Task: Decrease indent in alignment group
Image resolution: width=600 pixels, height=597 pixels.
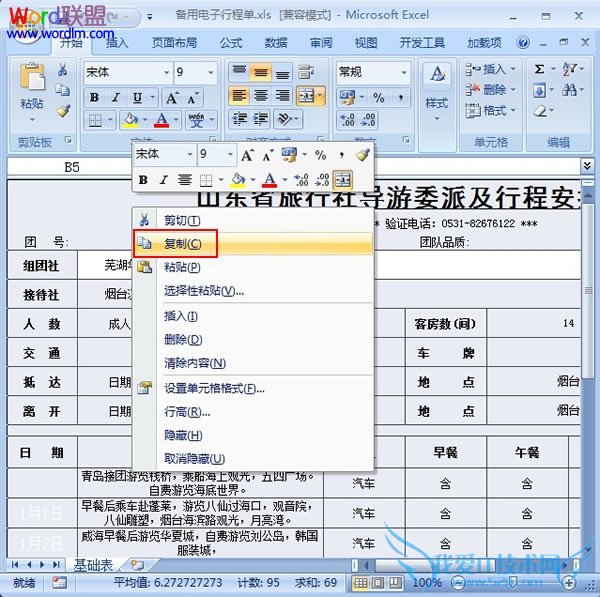Action: coord(240,119)
